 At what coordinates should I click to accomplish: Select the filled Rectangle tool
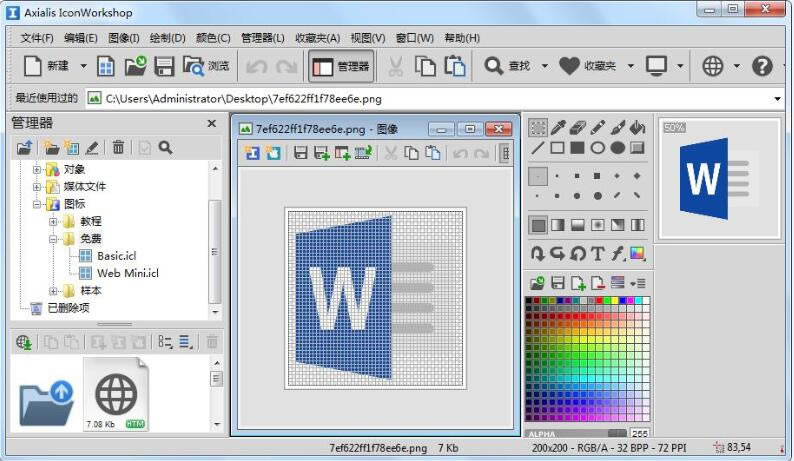(x=577, y=148)
